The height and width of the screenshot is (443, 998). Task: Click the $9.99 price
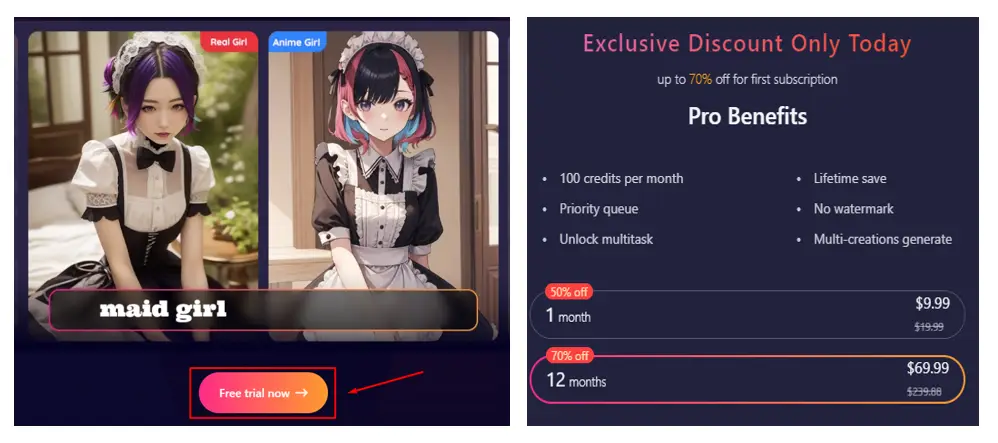[x=932, y=304]
